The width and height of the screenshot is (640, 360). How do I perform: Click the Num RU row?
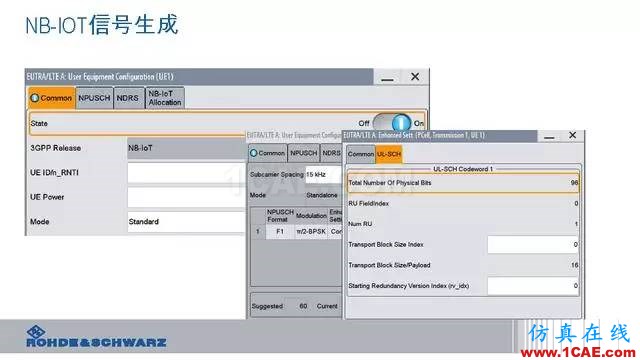point(463,224)
